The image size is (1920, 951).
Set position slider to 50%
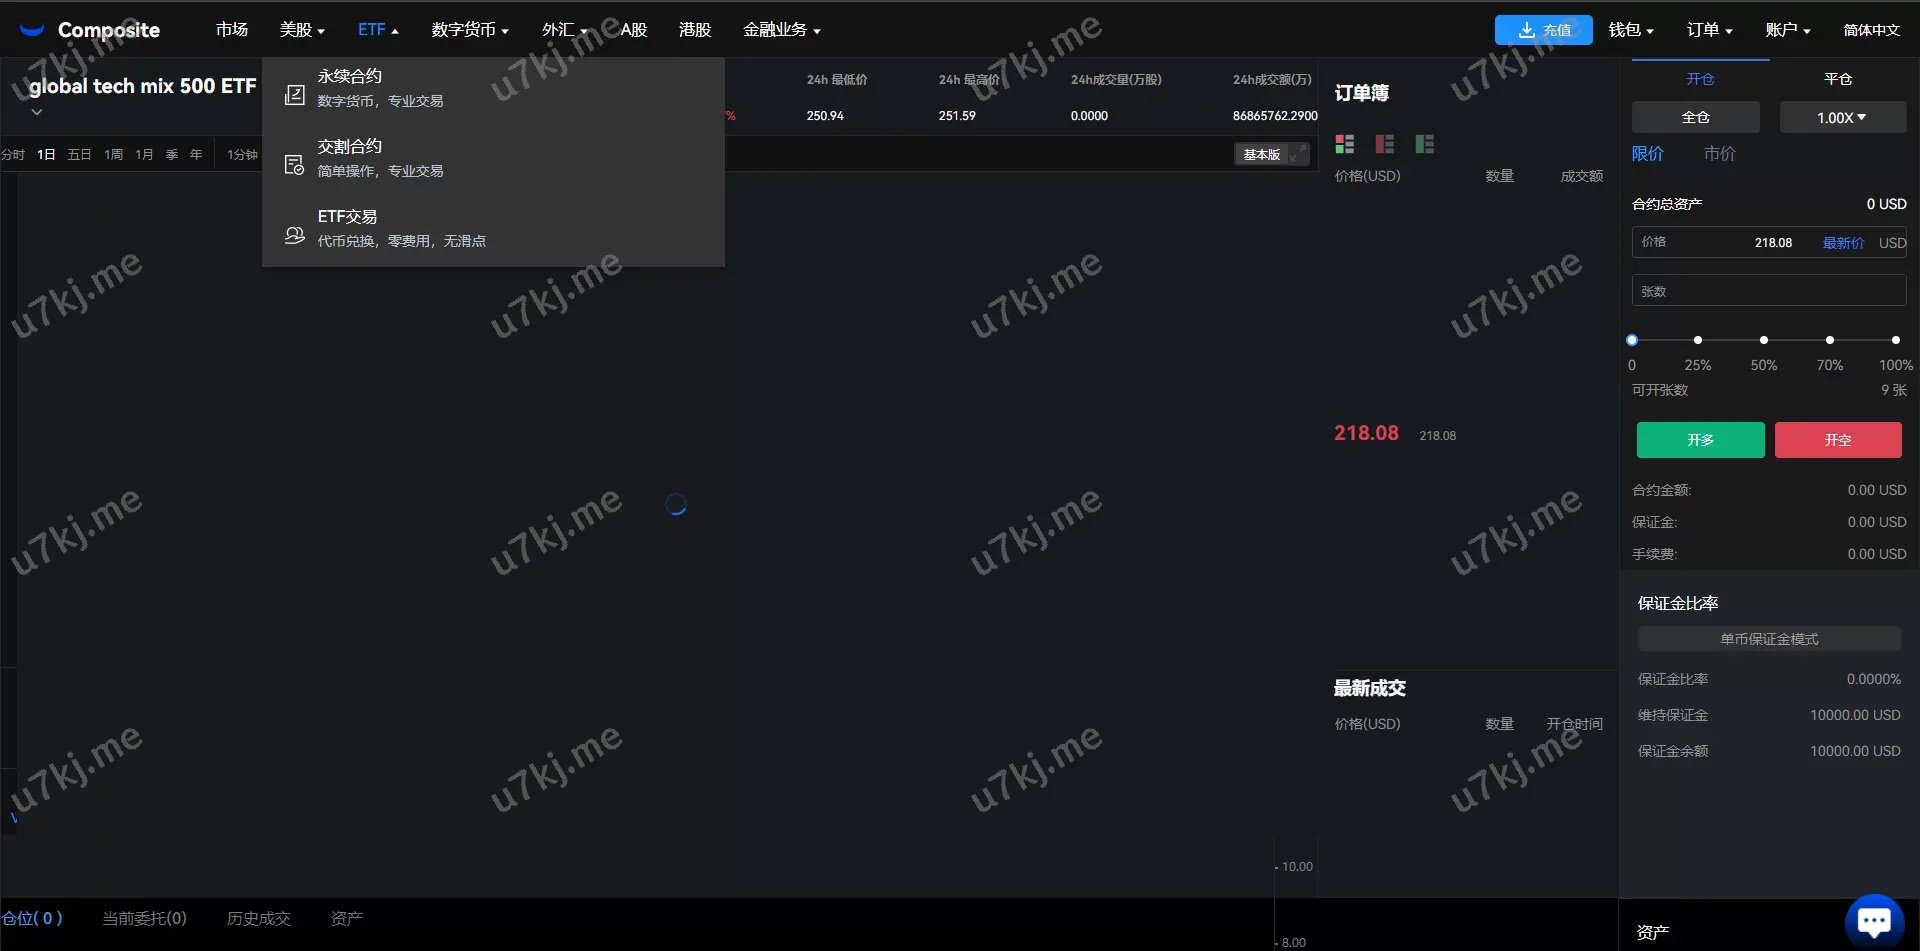(x=1763, y=341)
